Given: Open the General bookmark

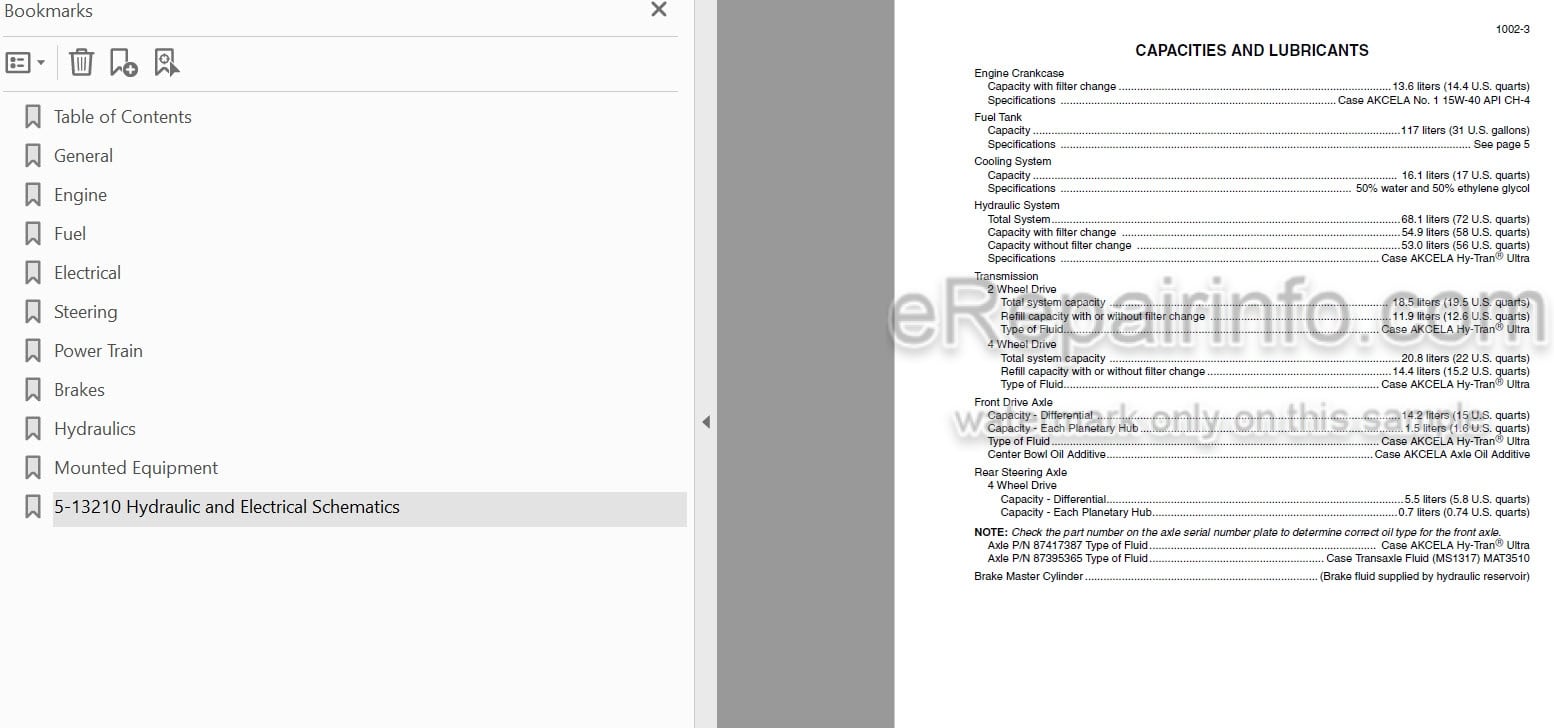Looking at the screenshot, I should 83,156.
